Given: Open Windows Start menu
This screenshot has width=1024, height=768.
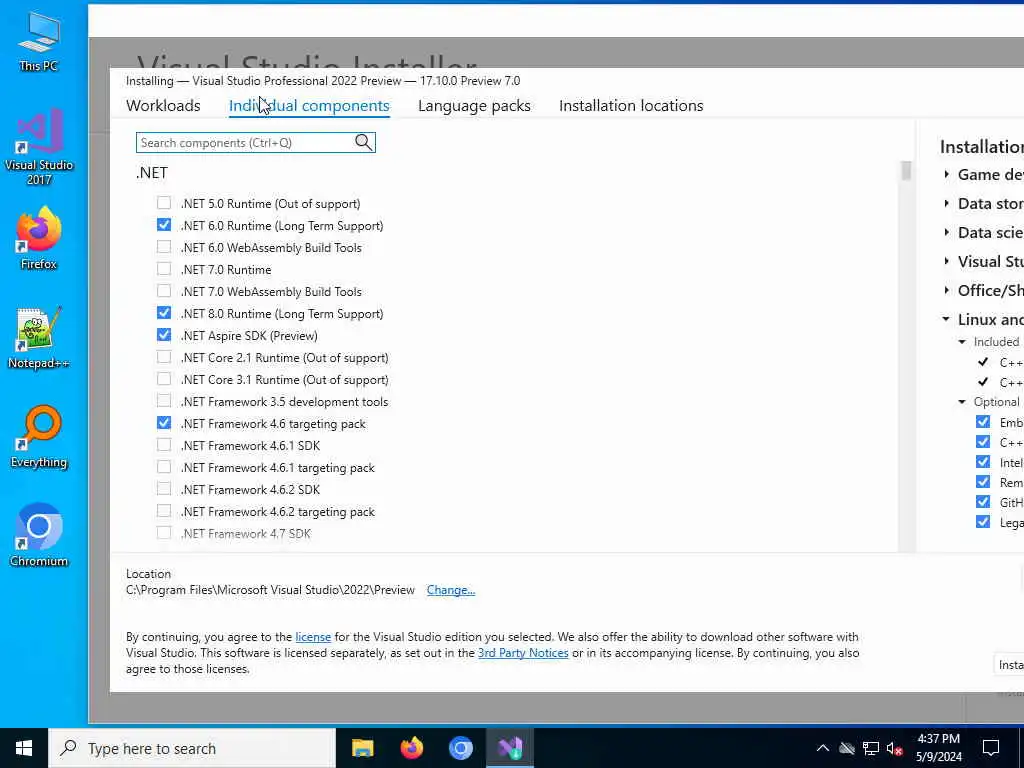Looking at the screenshot, I should tap(24, 748).
